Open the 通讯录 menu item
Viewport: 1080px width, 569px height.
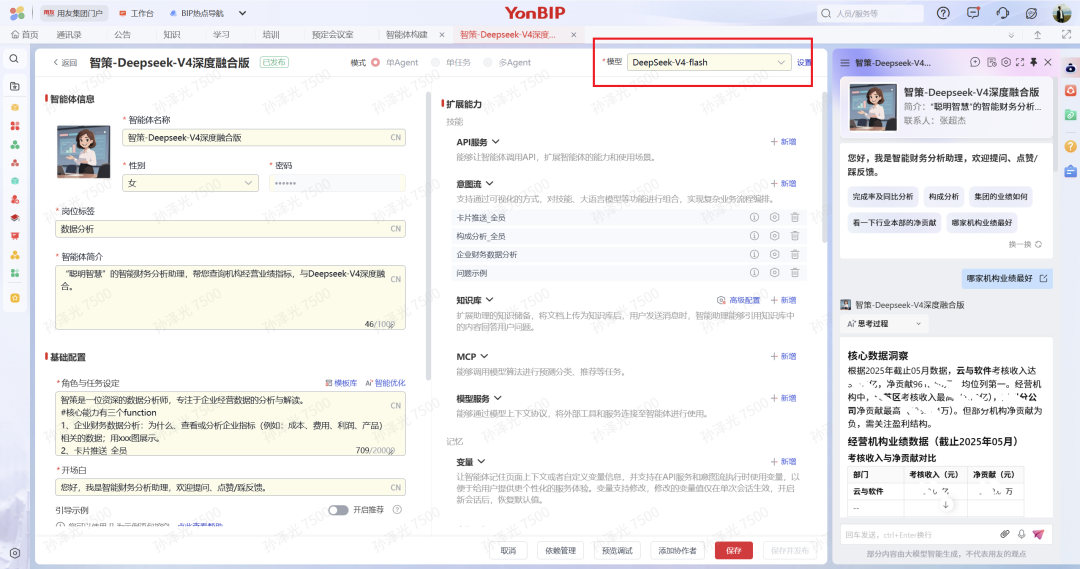[x=69, y=34]
